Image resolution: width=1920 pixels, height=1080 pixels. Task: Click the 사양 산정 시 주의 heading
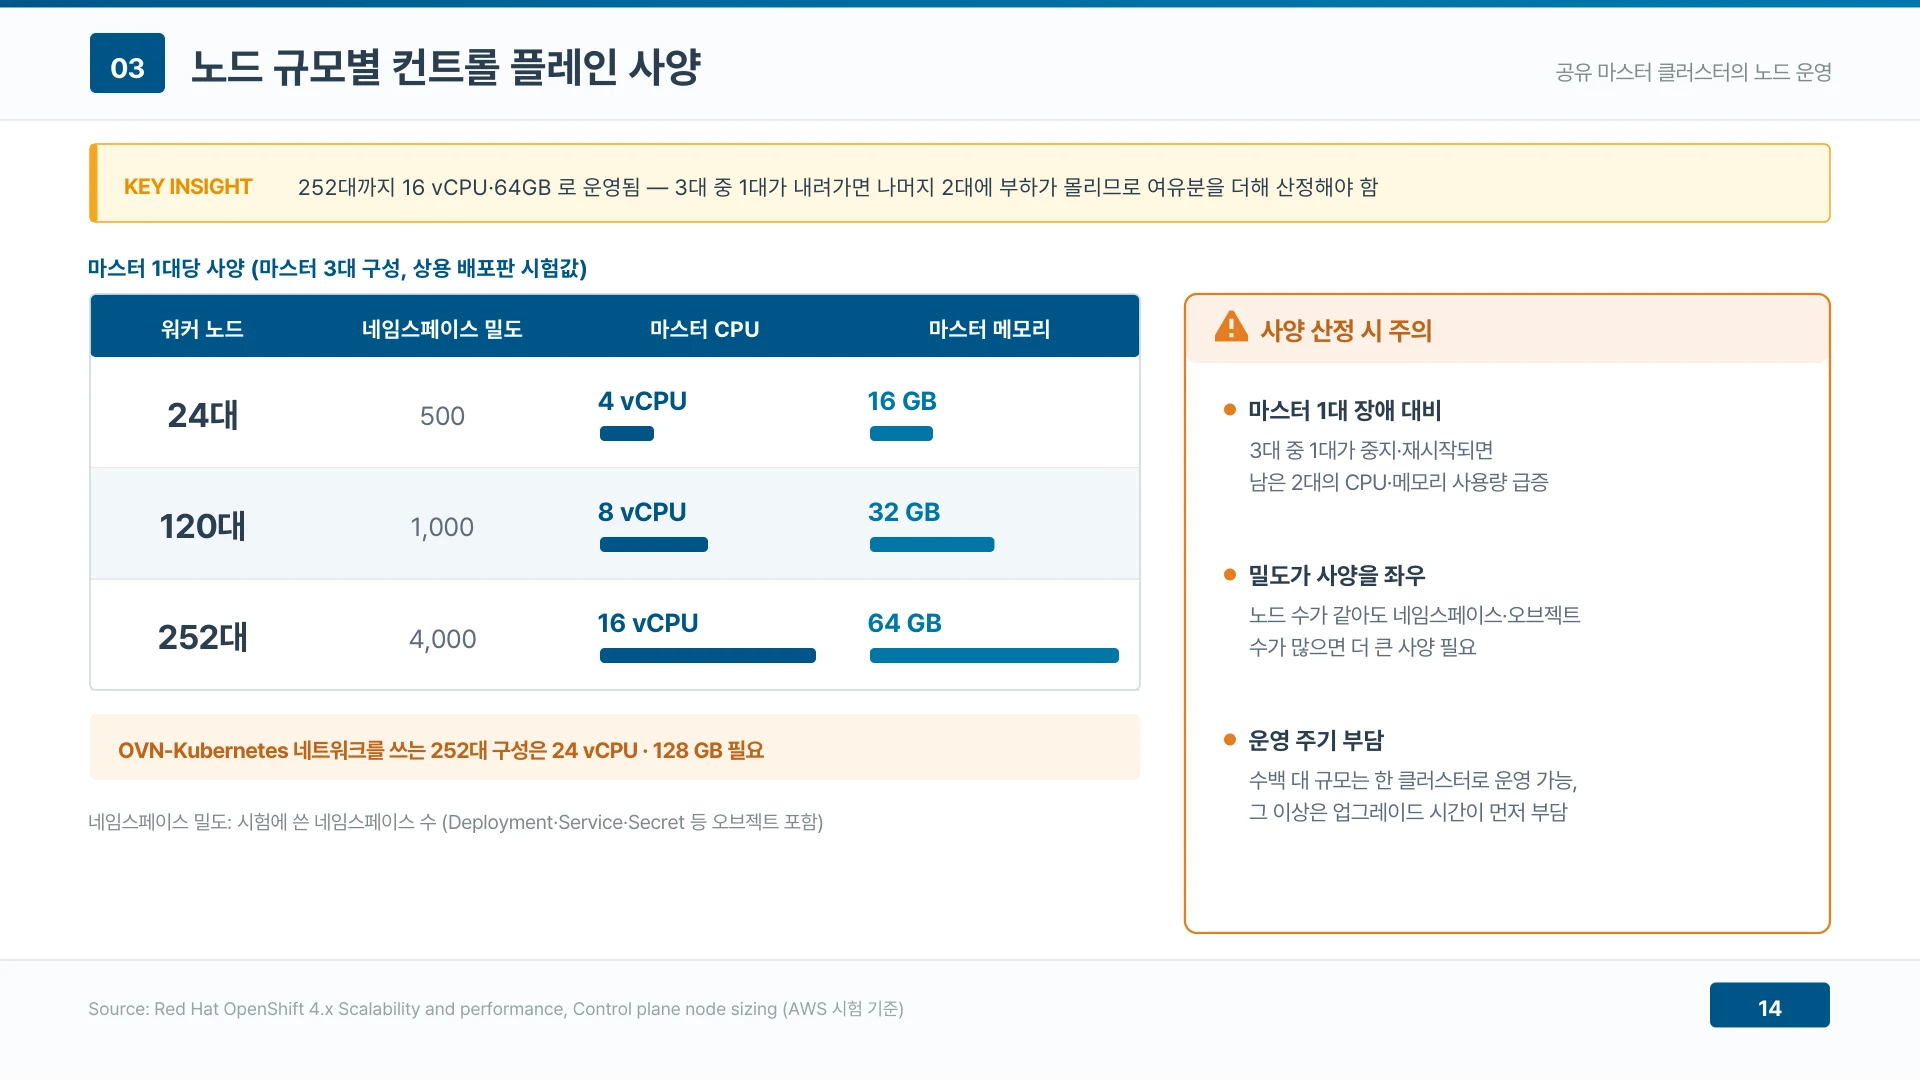click(x=1346, y=330)
